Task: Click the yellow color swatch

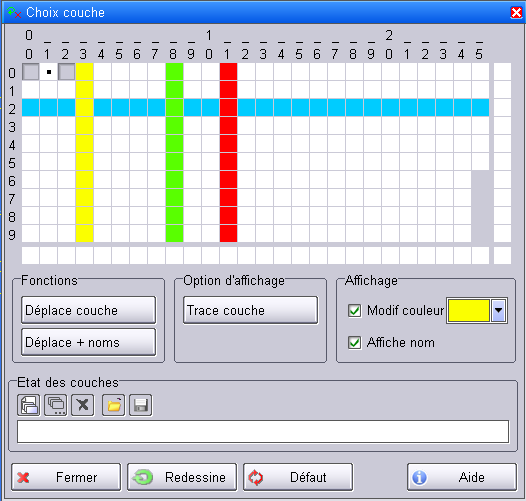Action: coord(469,310)
